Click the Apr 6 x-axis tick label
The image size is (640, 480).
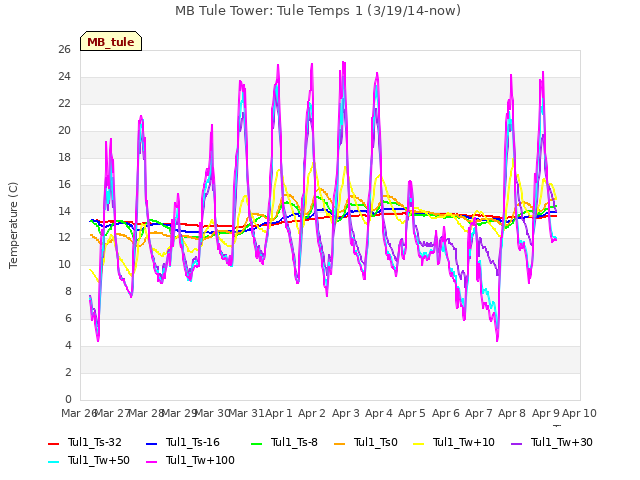tap(446, 413)
